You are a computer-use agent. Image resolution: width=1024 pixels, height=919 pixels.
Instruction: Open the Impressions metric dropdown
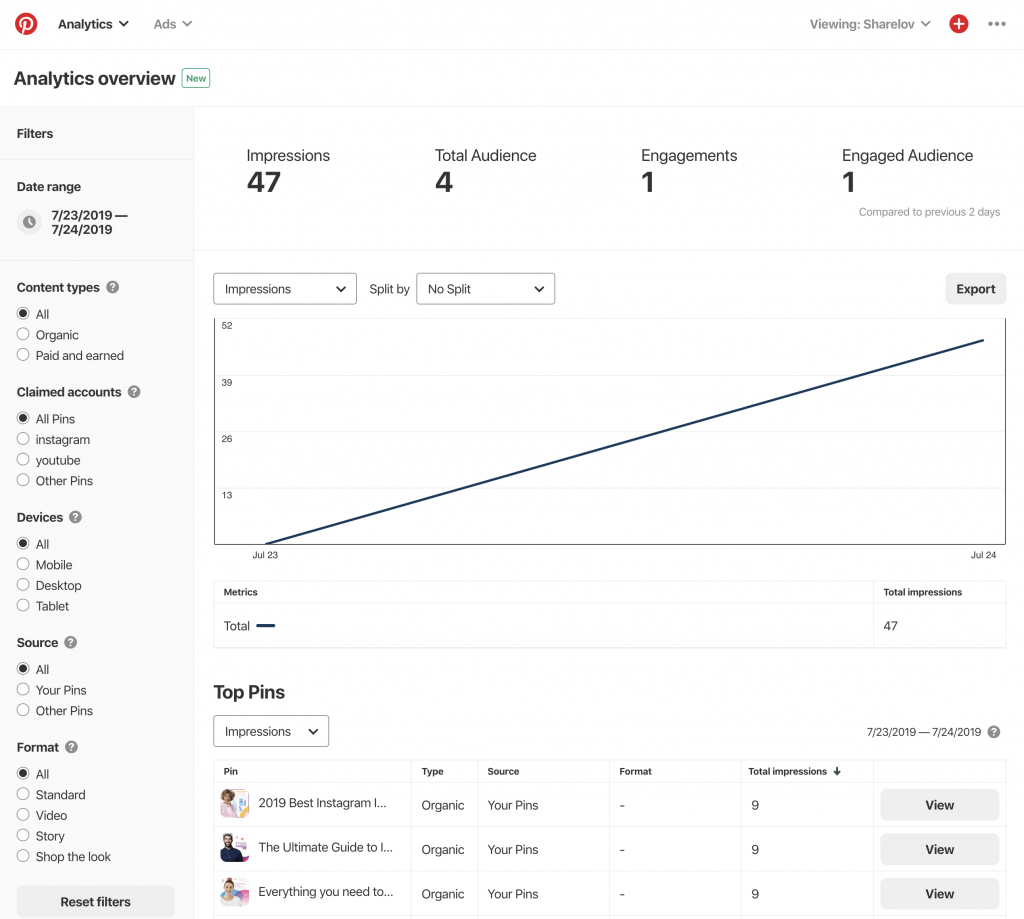[x=284, y=288]
